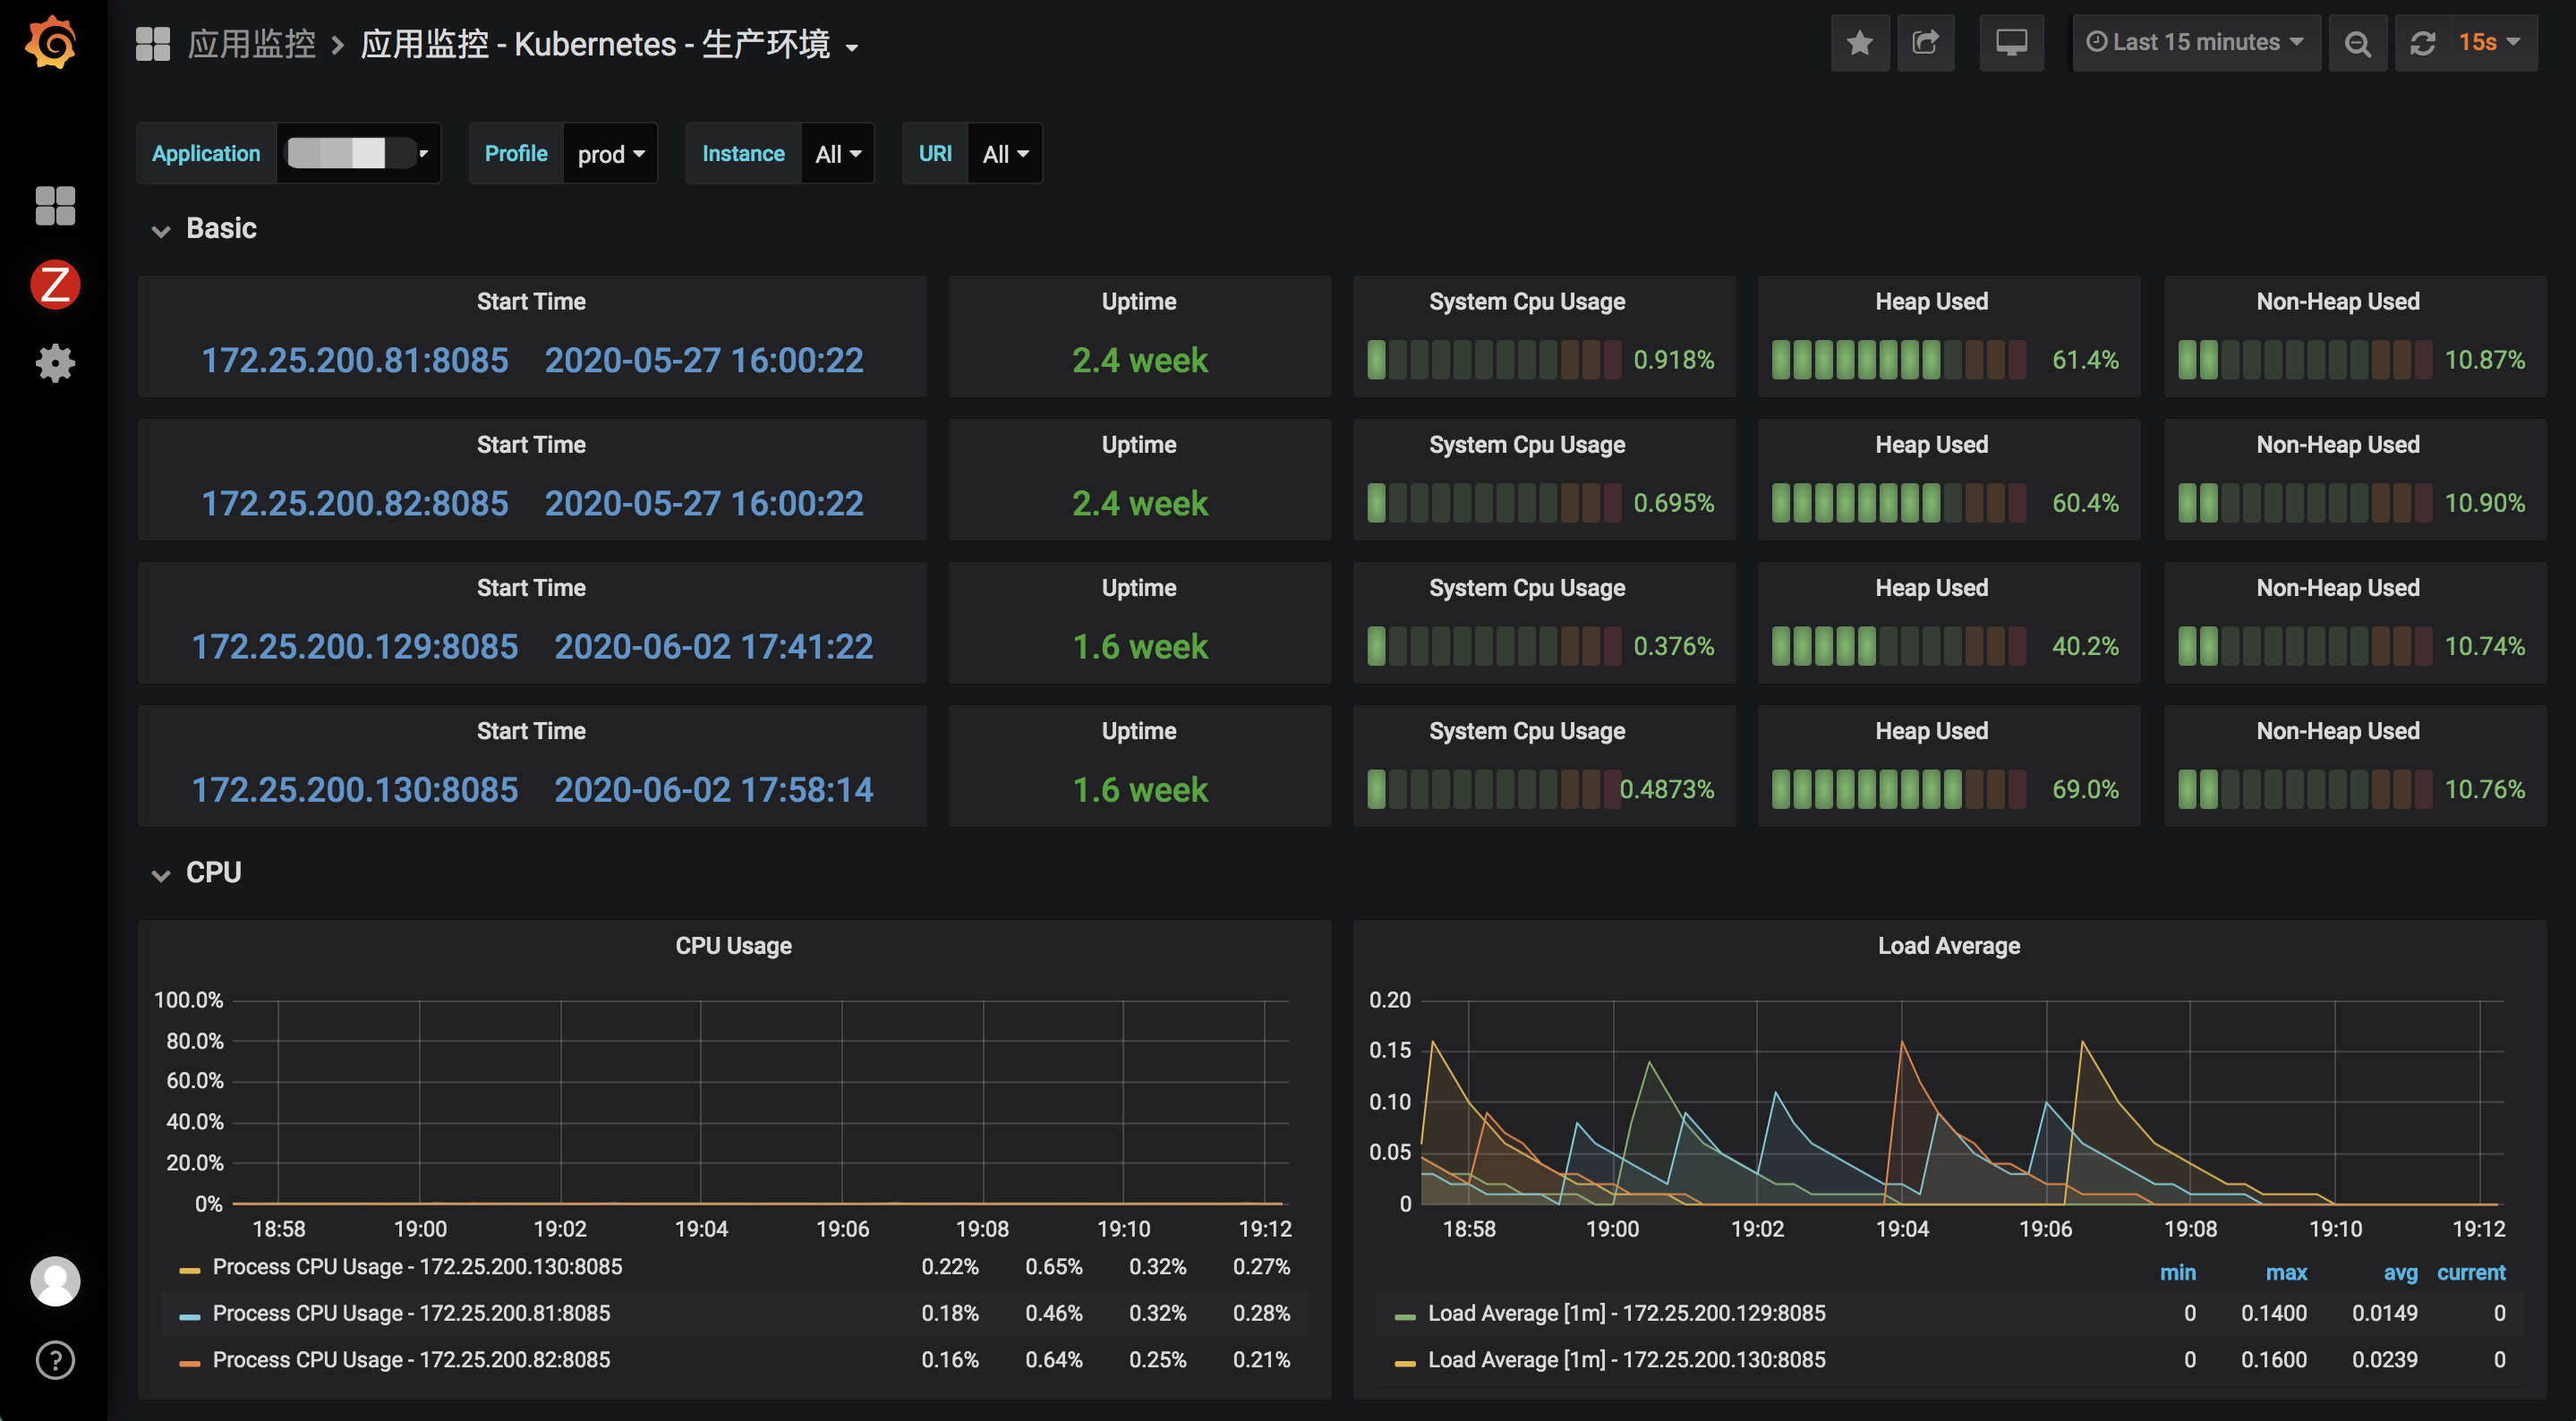Open Dashboards menu in sidebar
Image resolution: width=2576 pixels, height=1421 pixels.
[x=55, y=206]
